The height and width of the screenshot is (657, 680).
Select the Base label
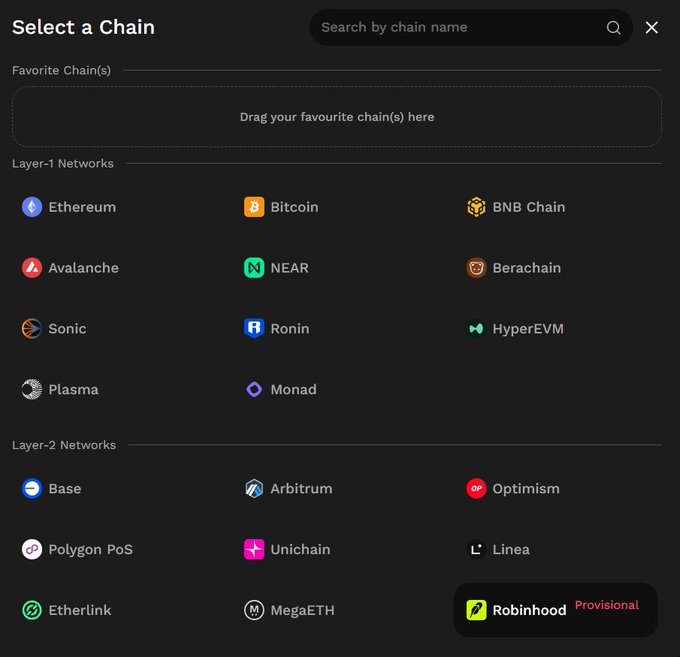tap(65, 488)
